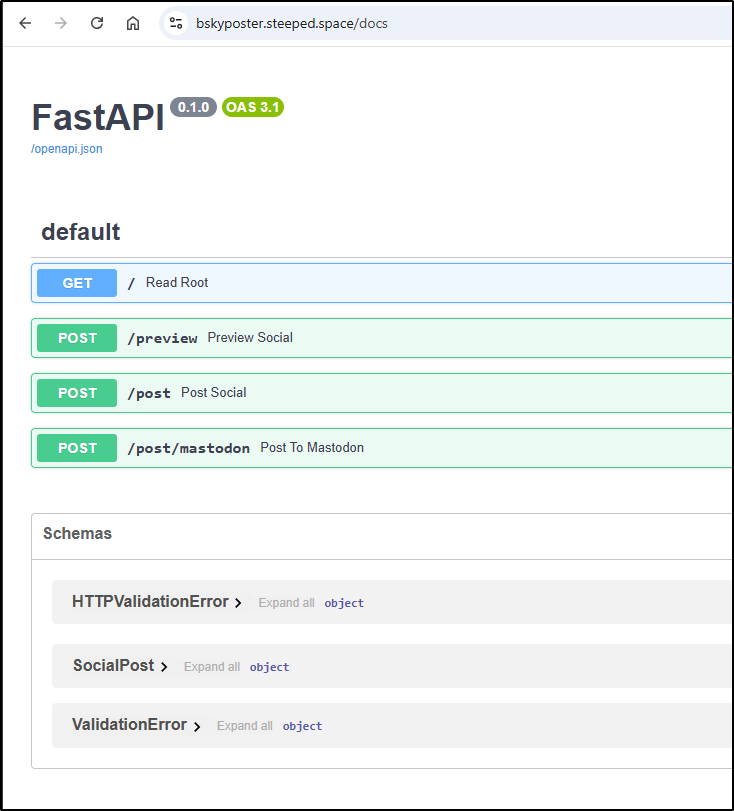This screenshot has width=734, height=811.
Task: Reload the page with refresh icon
Action: [x=97, y=23]
